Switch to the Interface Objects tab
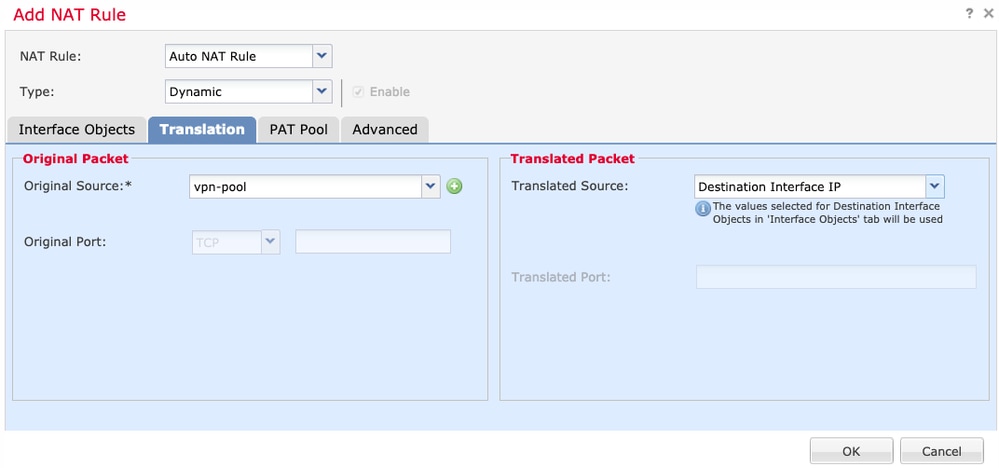The height and width of the screenshot is (468, 999). pyautogui.click(x=76, y=130)
